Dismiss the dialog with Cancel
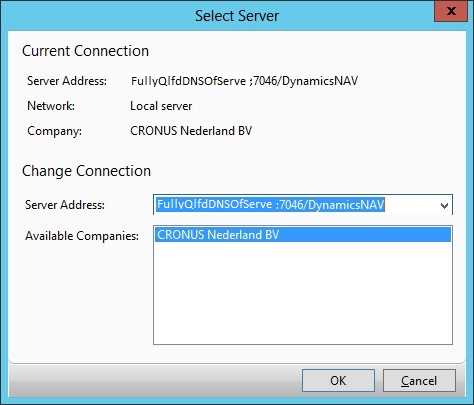This screenshot has width=474, height=405. point(419,380)
